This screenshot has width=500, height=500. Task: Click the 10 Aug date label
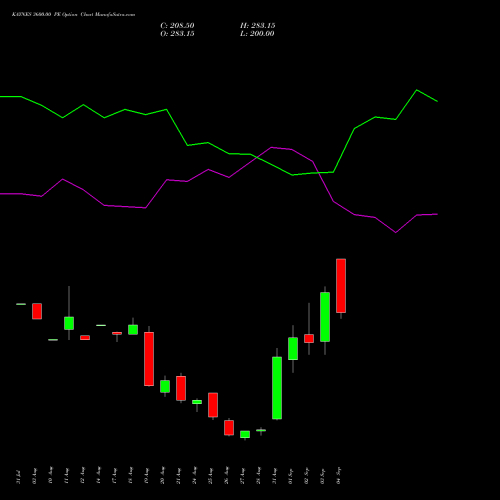(x=51, y=476)
